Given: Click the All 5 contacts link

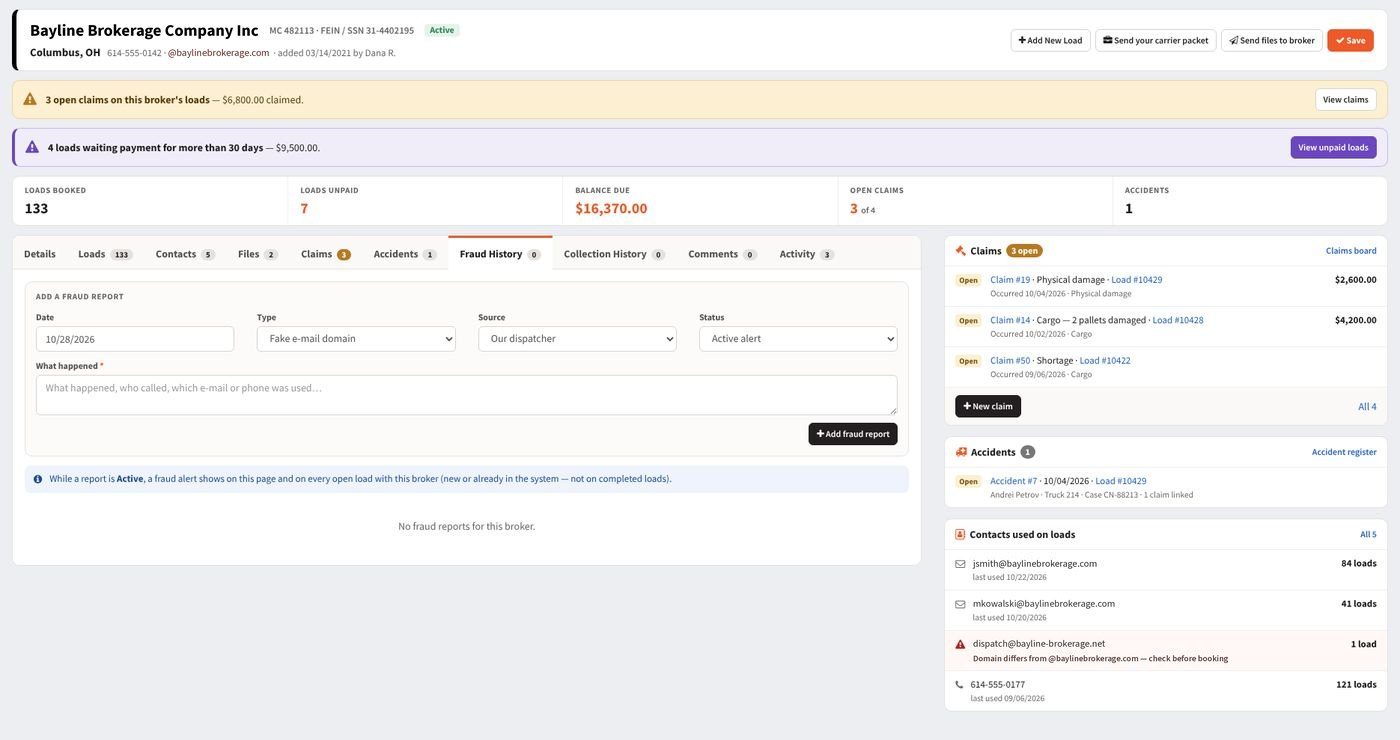Looking at the screenshot, I should coord(1368,535).
